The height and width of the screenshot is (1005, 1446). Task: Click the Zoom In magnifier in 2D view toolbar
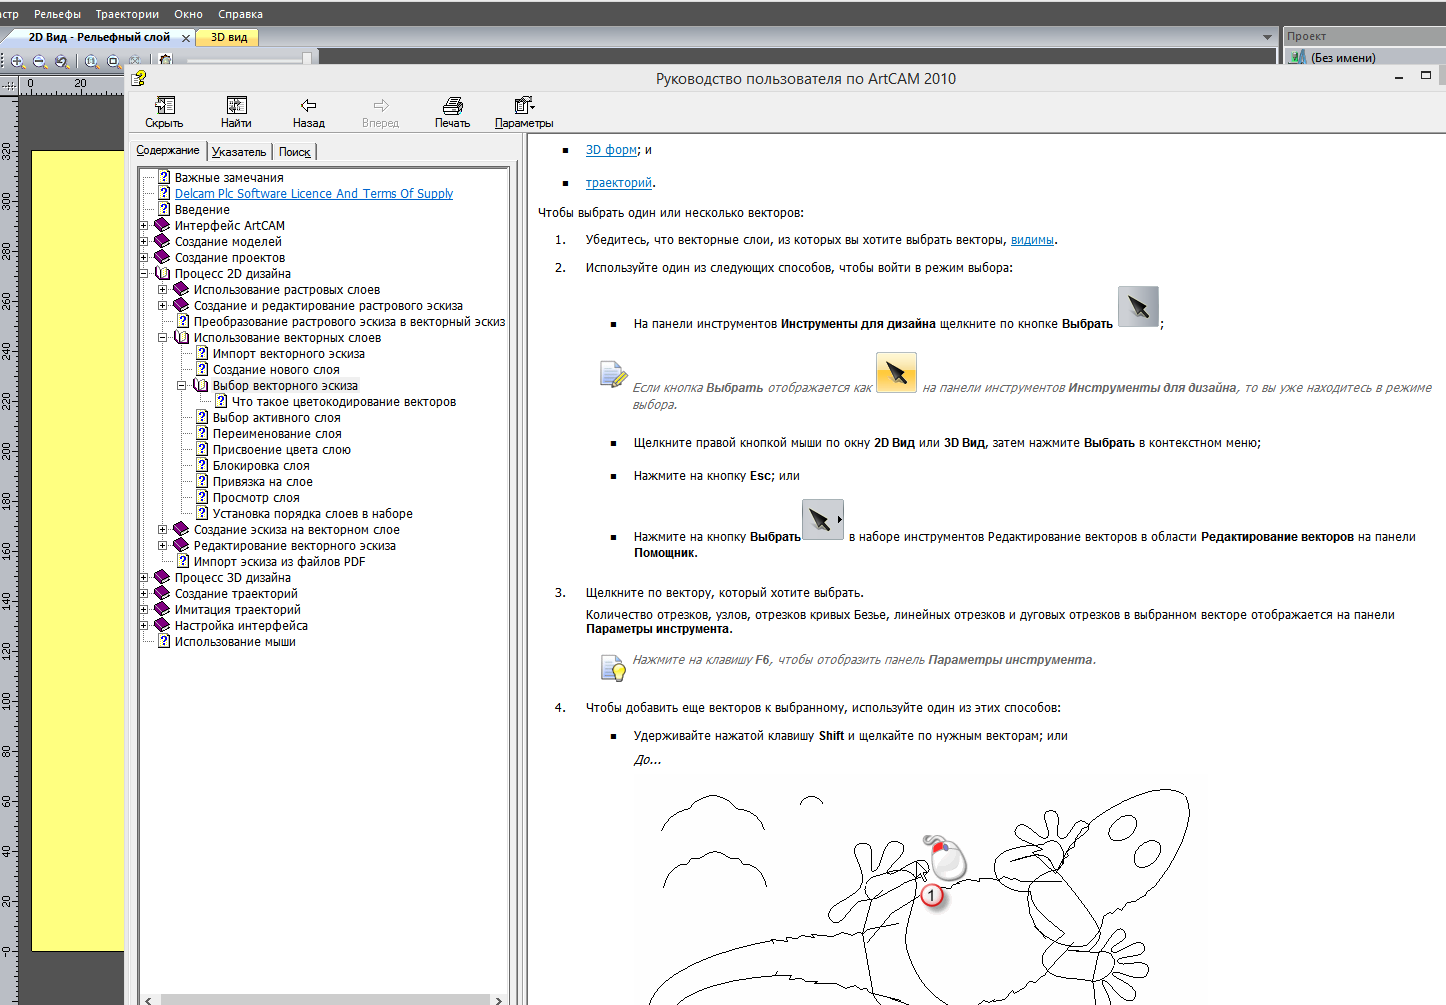(x=17, y=61)
